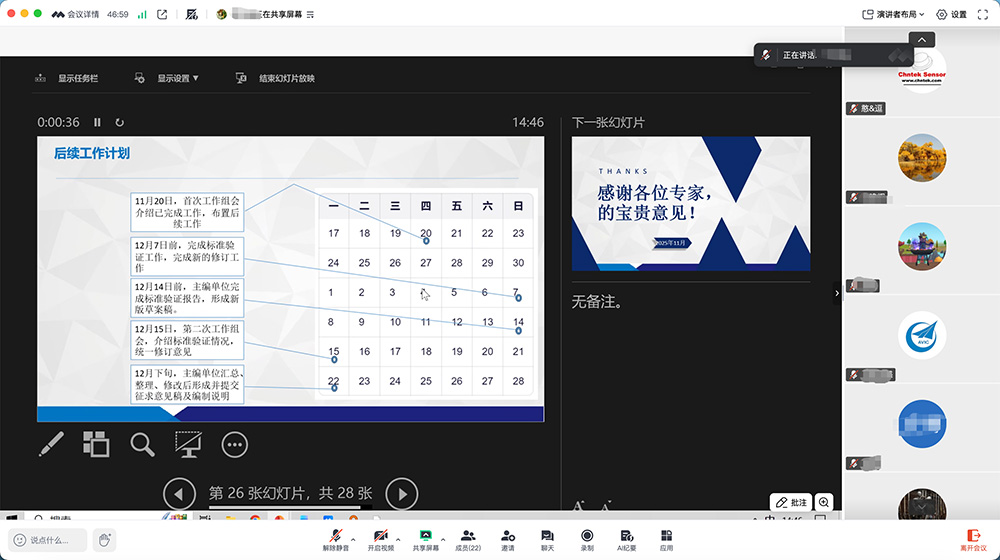
Task: Click 离开会议 to leave meeting
Action: pyautogui.click(x=973, y=538)
